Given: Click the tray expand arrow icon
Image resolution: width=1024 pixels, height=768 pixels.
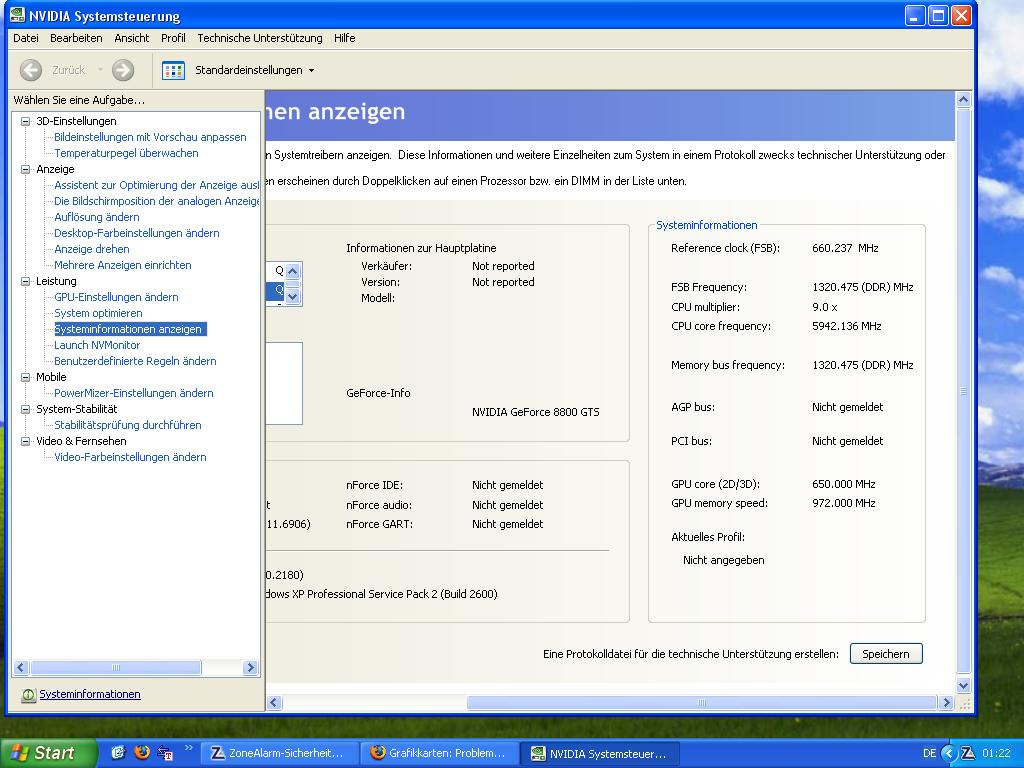Looking at the screenshot, I should [x=949, y=753].
